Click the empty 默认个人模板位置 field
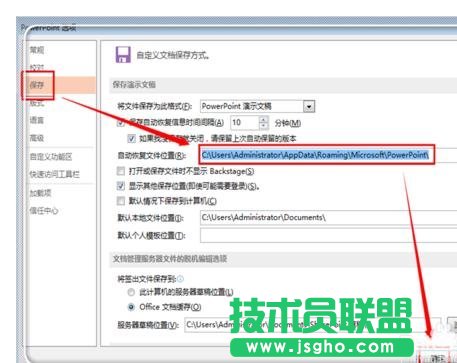457x363 pixels. coord(329,235)
